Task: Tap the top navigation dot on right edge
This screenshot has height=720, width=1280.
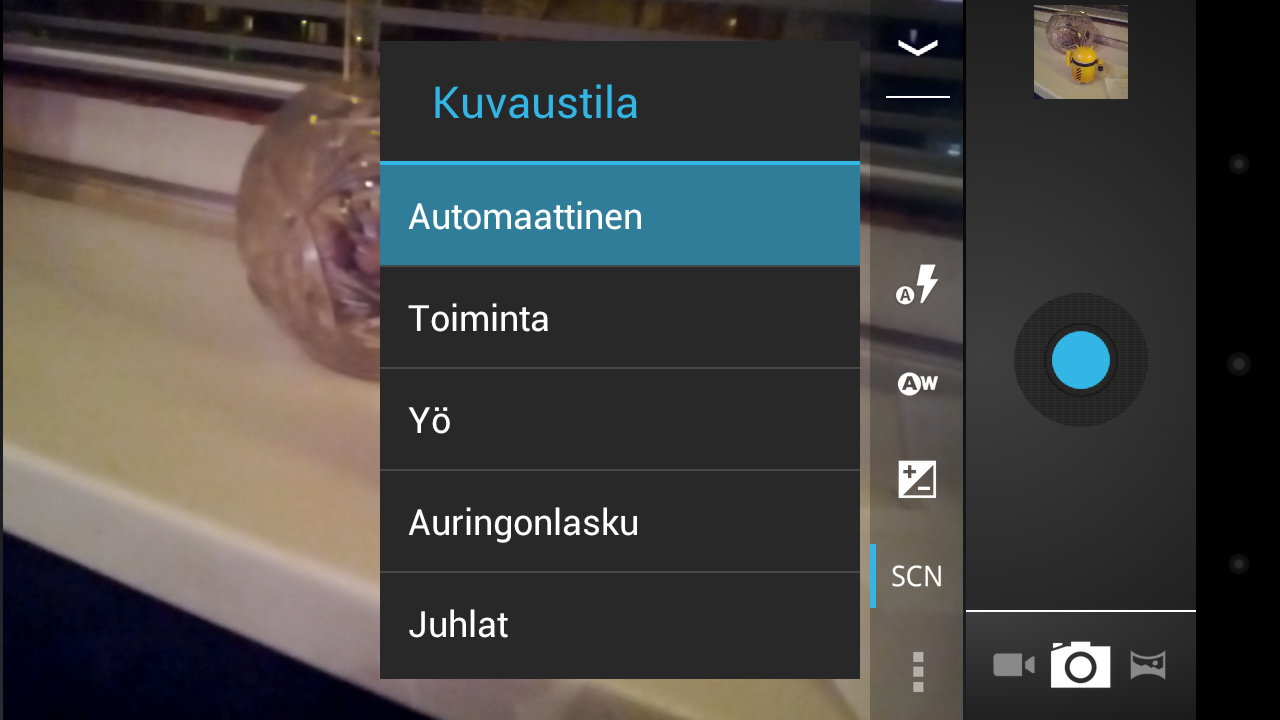Action: pyautogui.click(x=1239, y=164)
